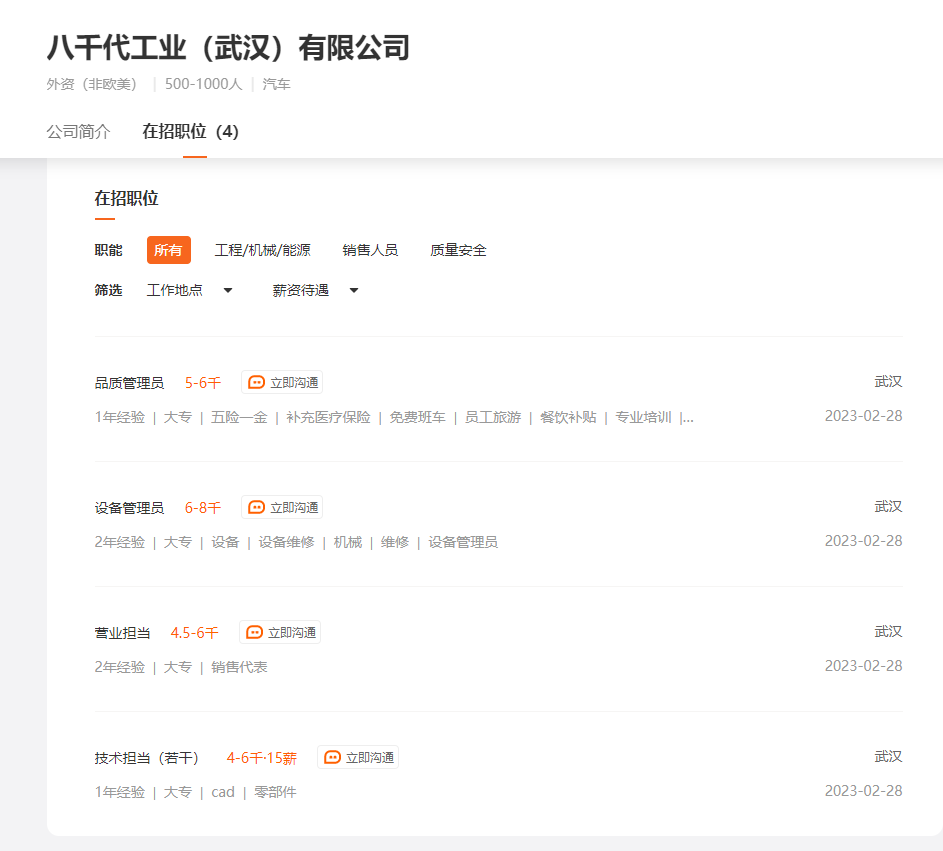Open the 营业担当 job posting

(x=122, y=633)
